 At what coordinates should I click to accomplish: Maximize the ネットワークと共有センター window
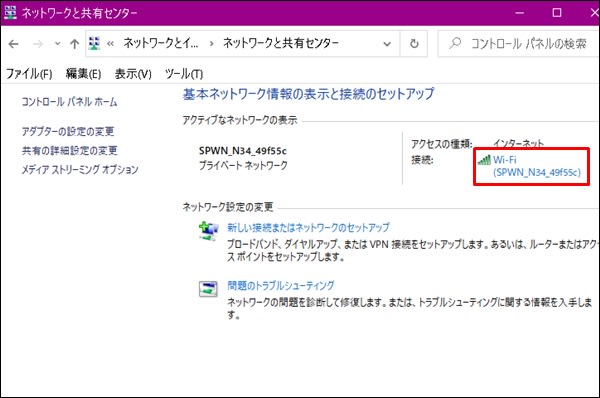(557, 13)
